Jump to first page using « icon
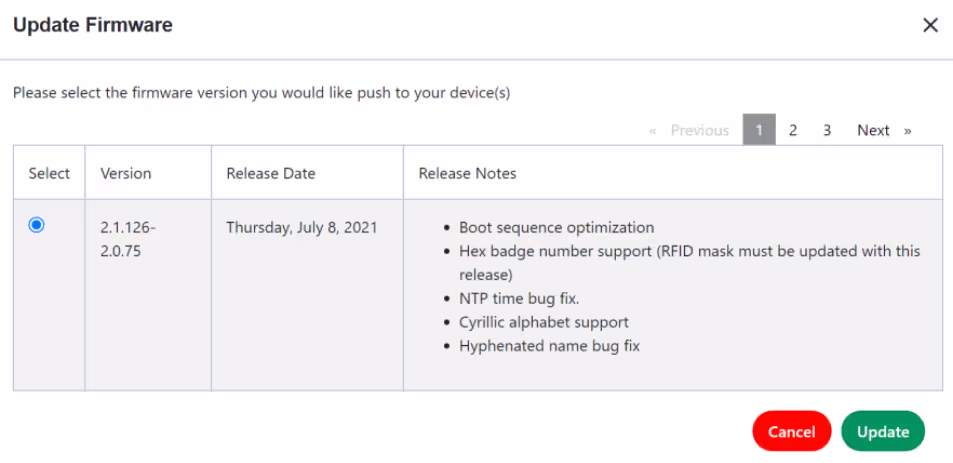Image resolution: width=953 pixels, height=463 pixels. tap(653, 131)
